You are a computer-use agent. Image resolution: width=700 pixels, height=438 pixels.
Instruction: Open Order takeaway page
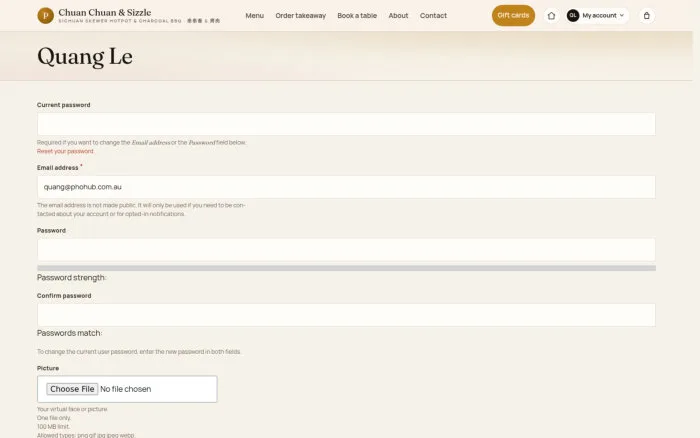300,16
